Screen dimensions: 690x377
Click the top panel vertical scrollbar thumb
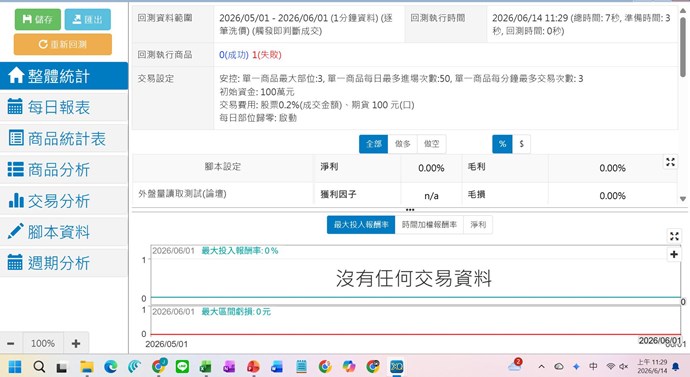pyautogui.click(x=683, y=48)
